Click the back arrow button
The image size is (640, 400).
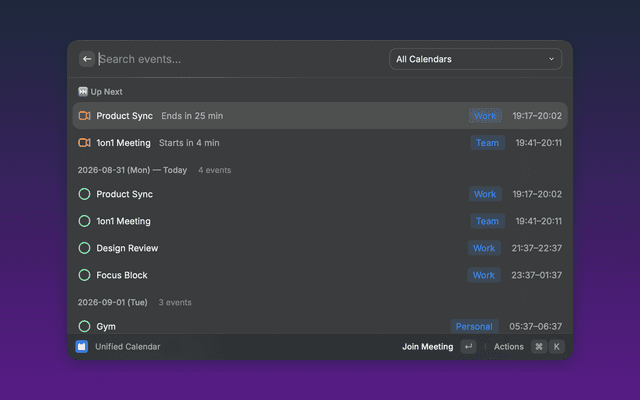click(x=87, y=59)
